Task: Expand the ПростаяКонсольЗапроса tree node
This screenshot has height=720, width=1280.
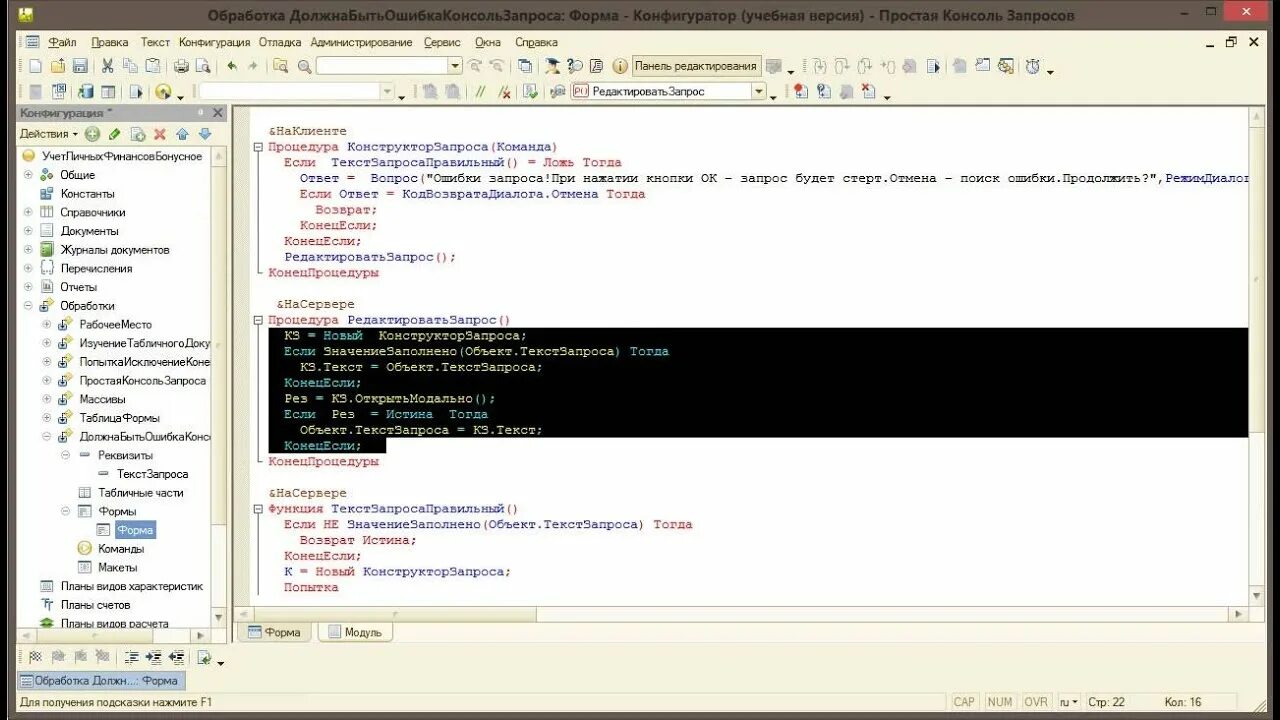Action: [x=47, y=381]
